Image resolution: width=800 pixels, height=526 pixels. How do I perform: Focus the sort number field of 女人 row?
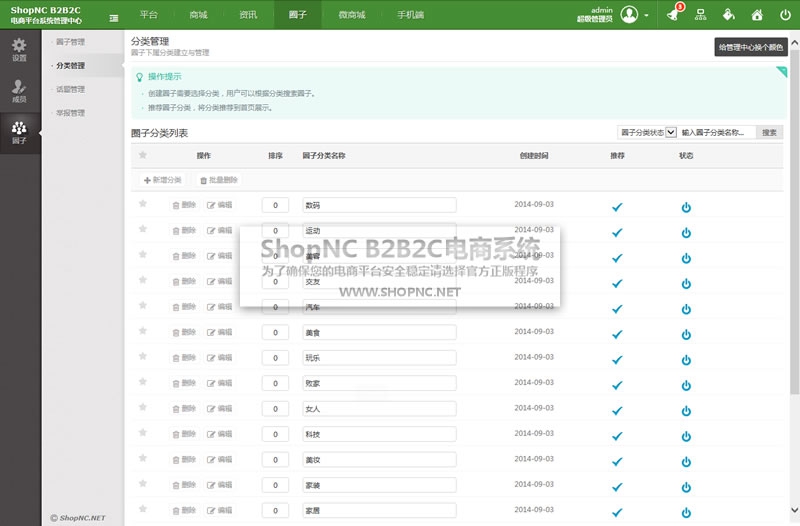coord(276,409)
